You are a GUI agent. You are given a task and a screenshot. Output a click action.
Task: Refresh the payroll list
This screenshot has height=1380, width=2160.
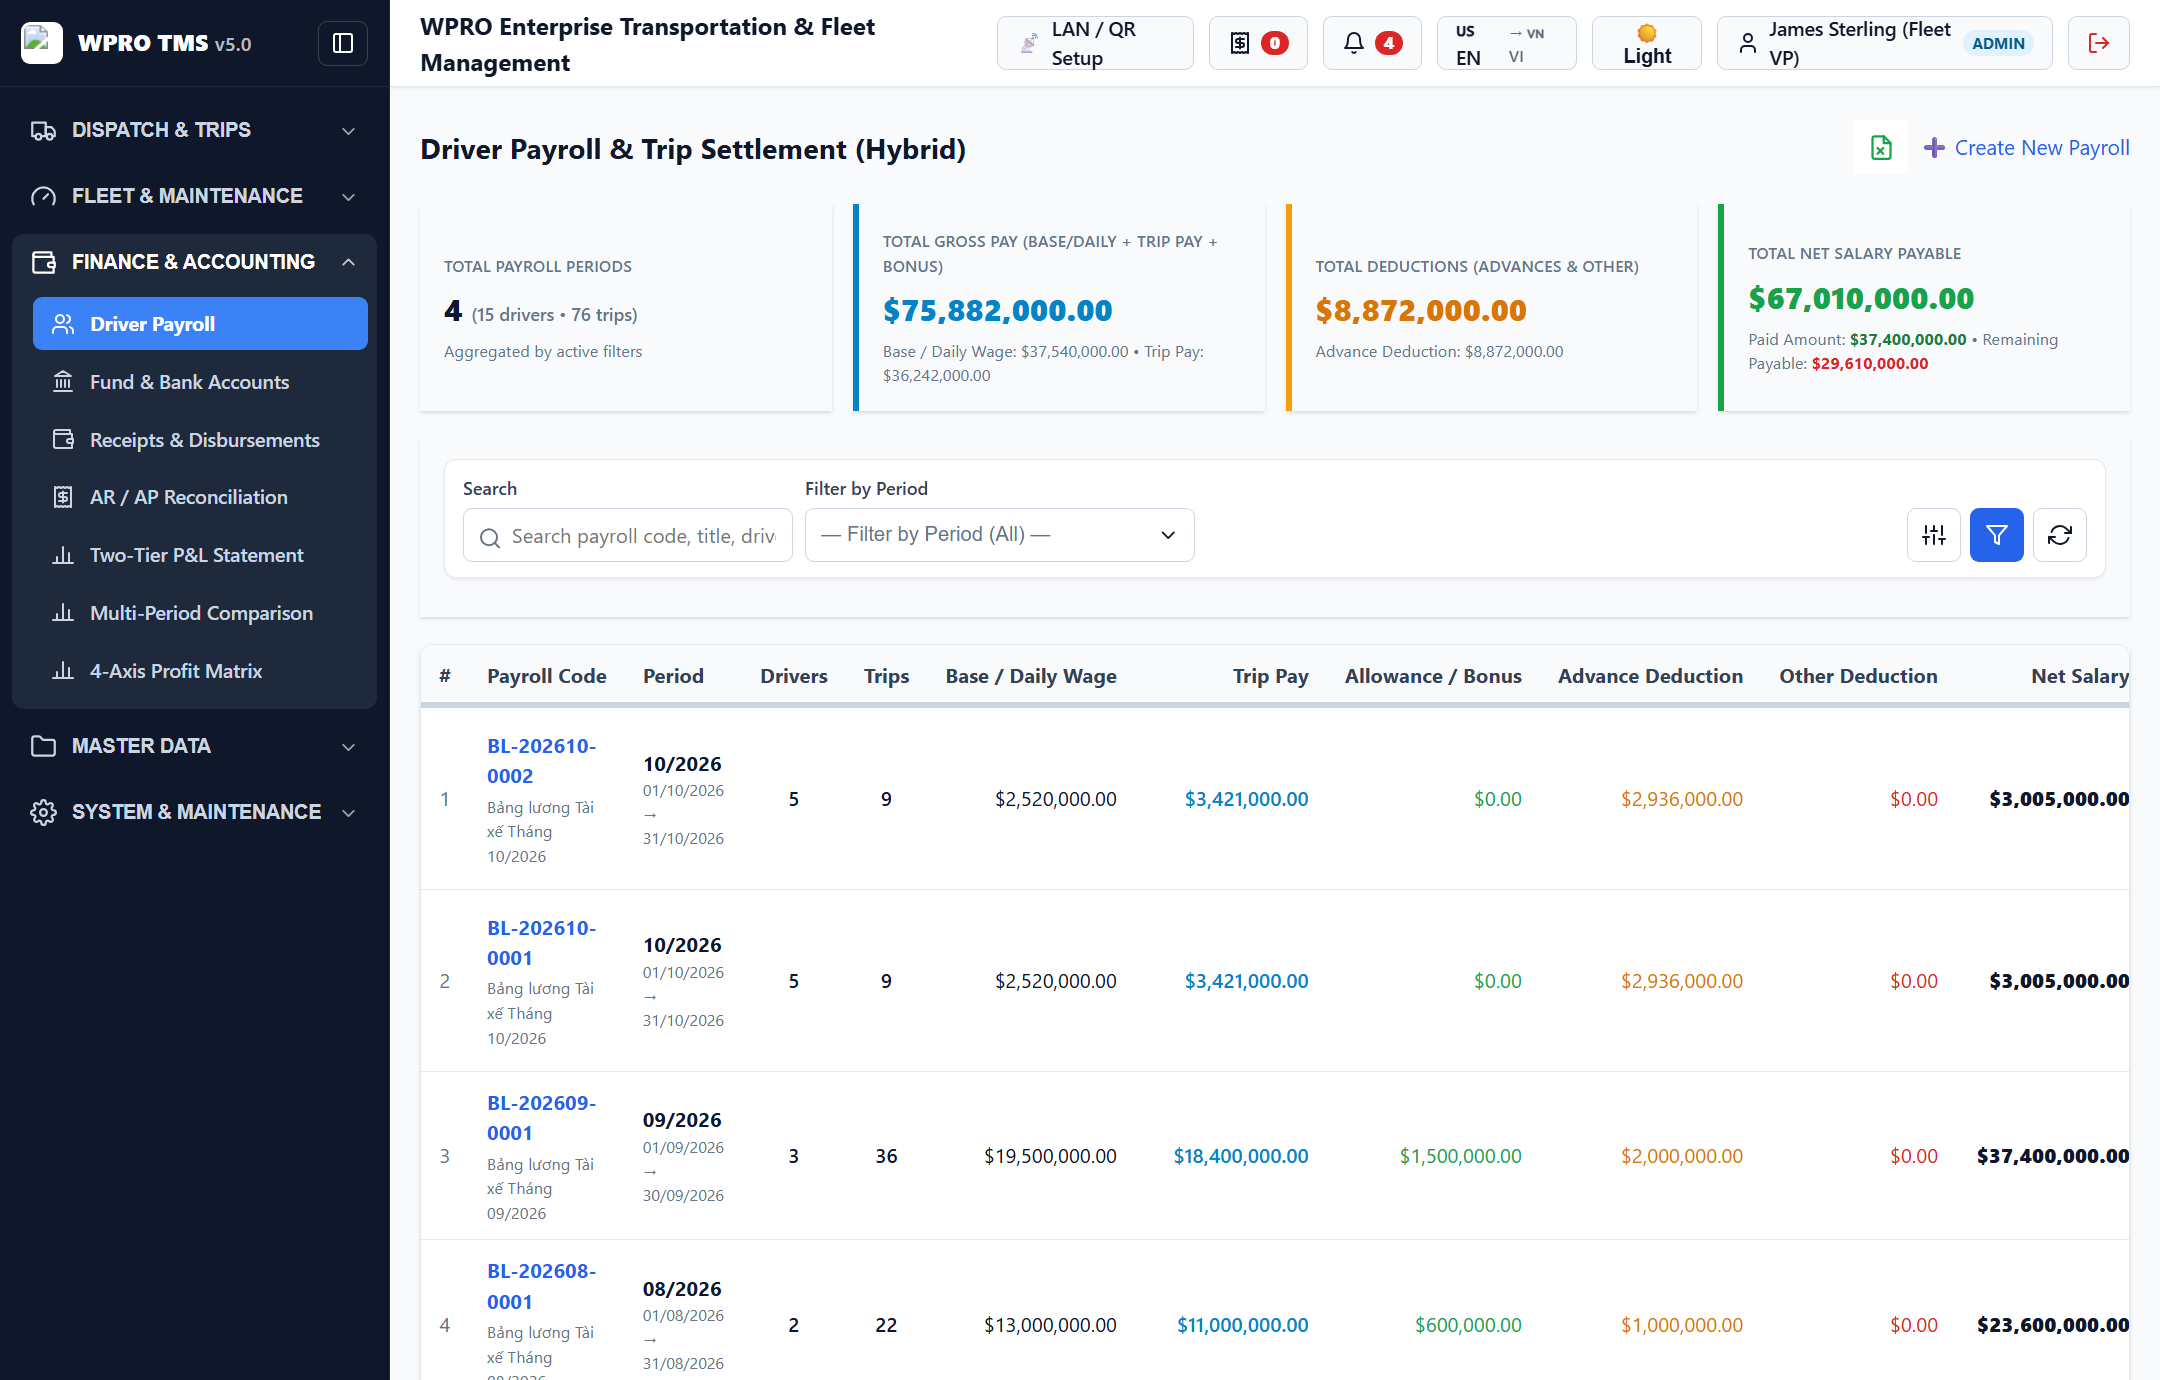tap(2060, 535)
